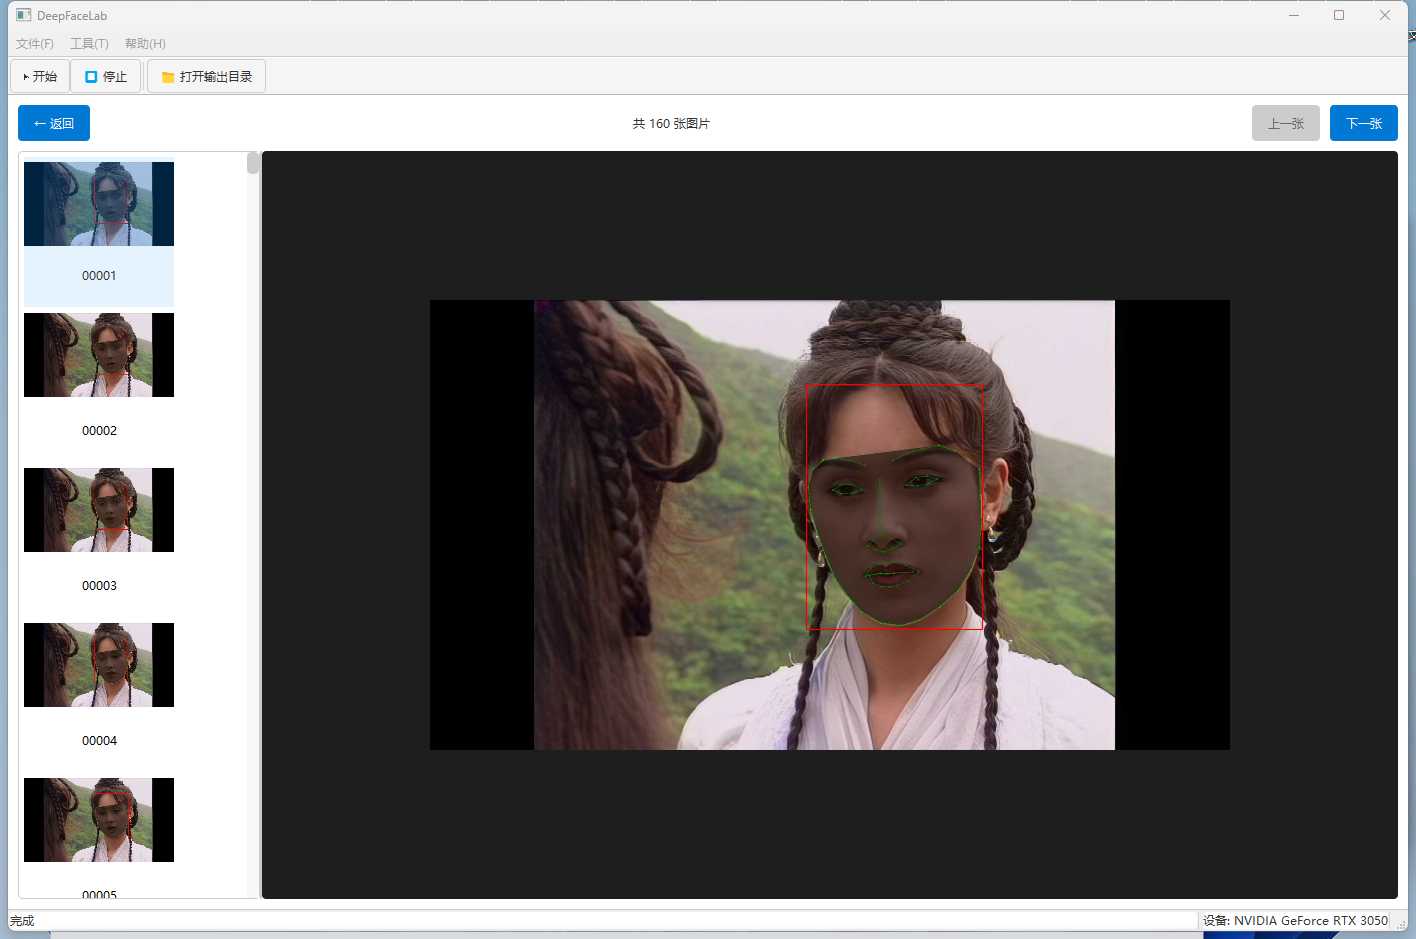This screenshot has height=939, width=1416.
Task: Select thumbnail 00002 in the sidebar
Action: click(98, 355)
